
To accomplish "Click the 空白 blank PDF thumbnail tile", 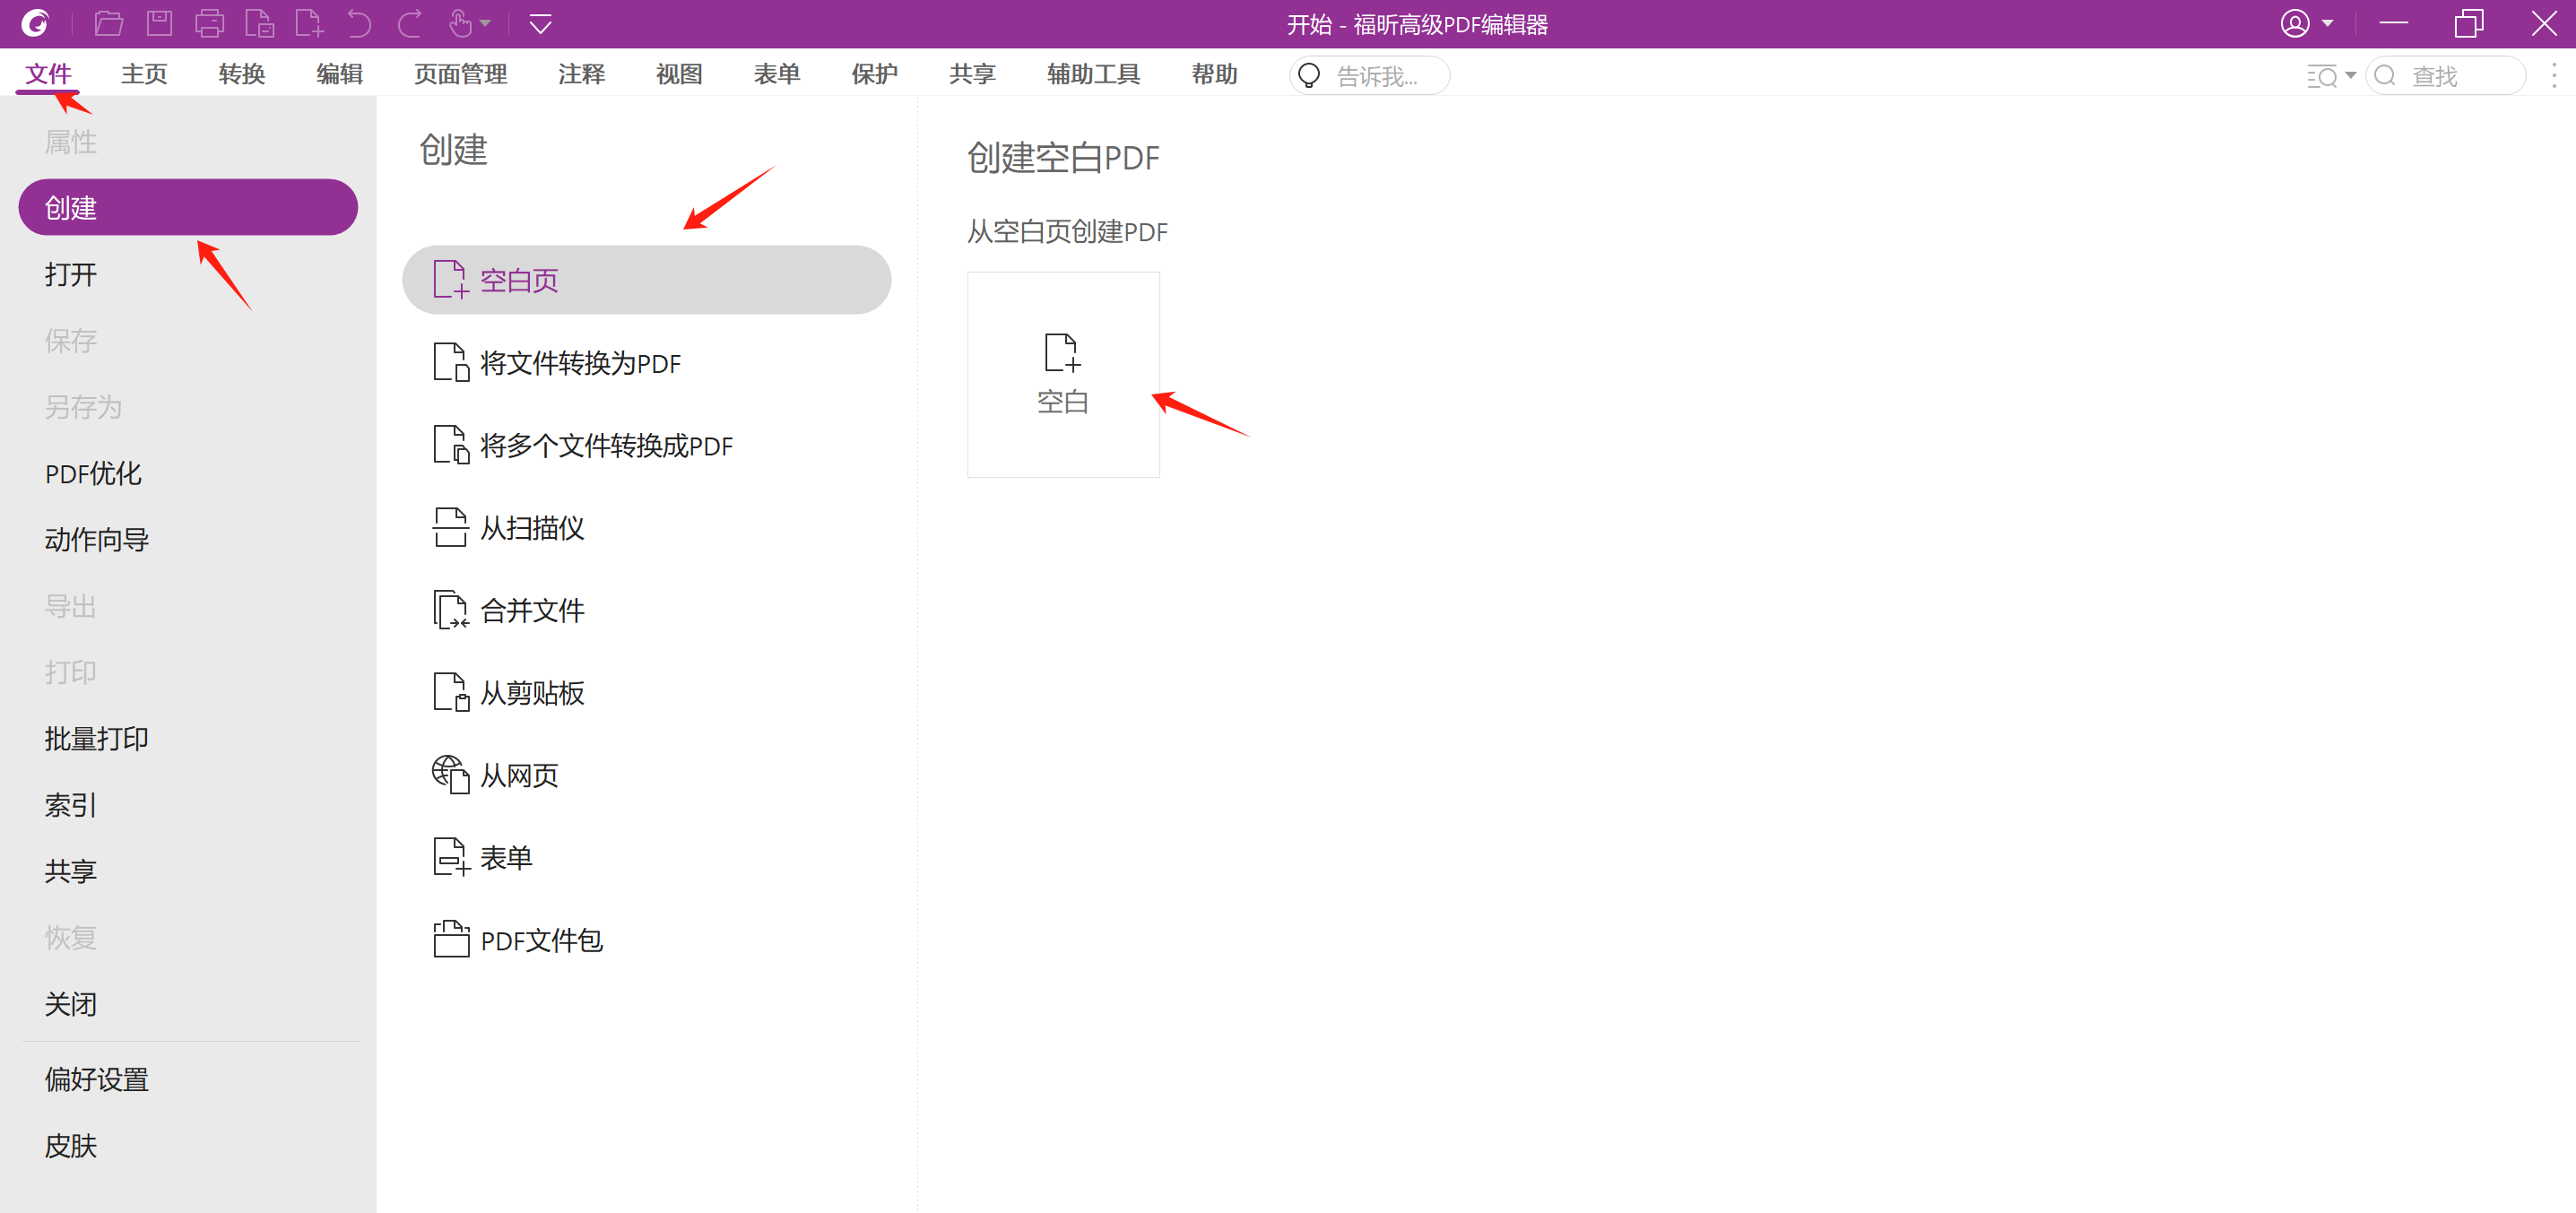I will click(1062, 374).
